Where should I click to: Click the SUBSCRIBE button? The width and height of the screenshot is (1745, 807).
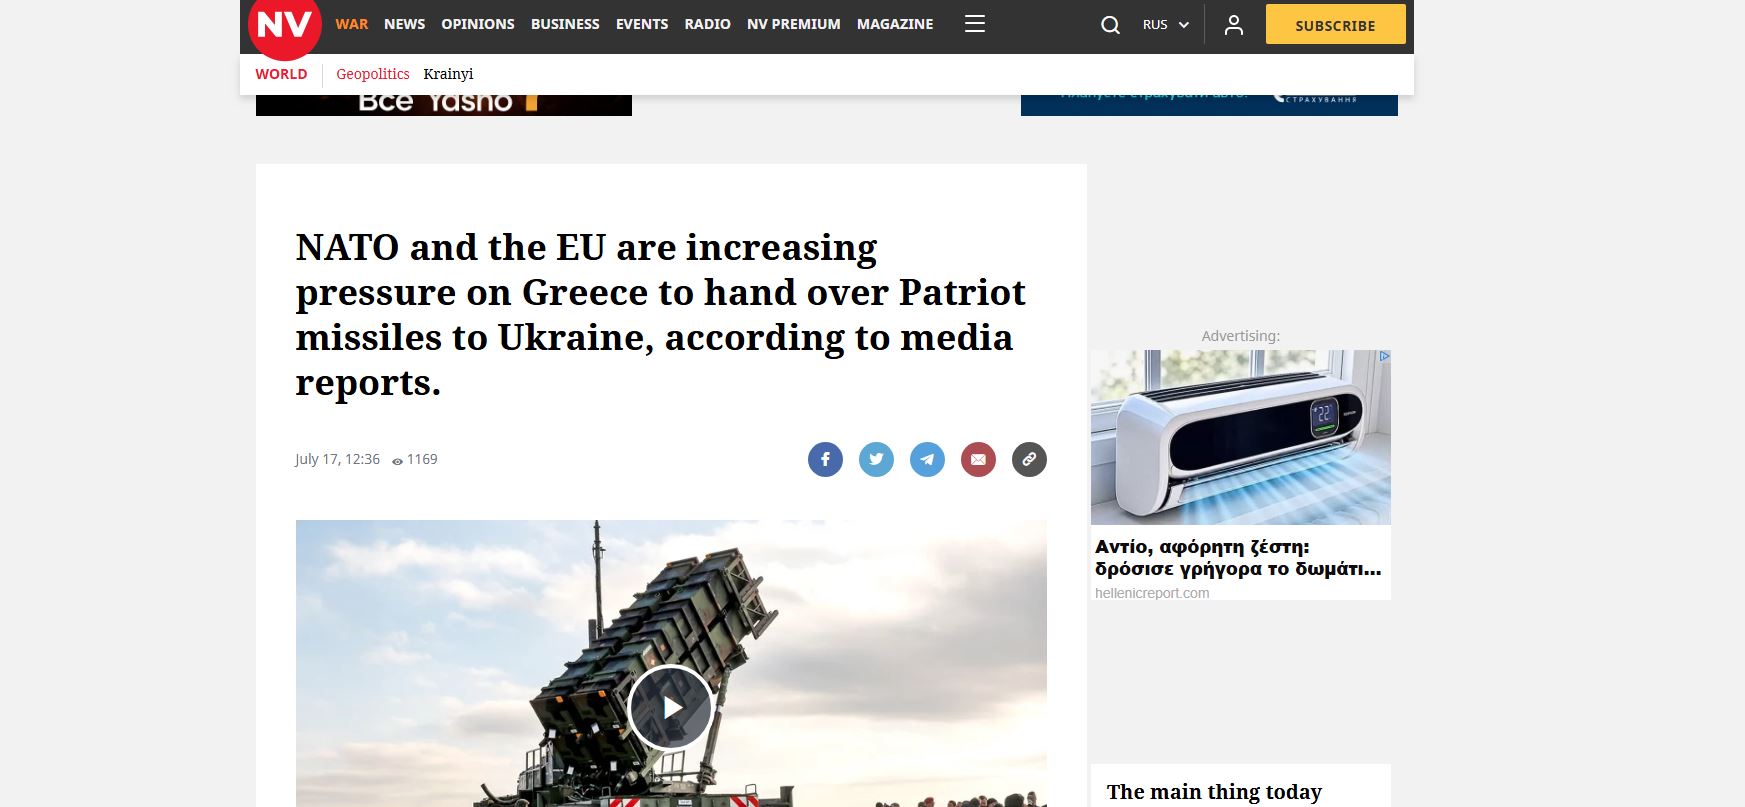[1335, 25]
